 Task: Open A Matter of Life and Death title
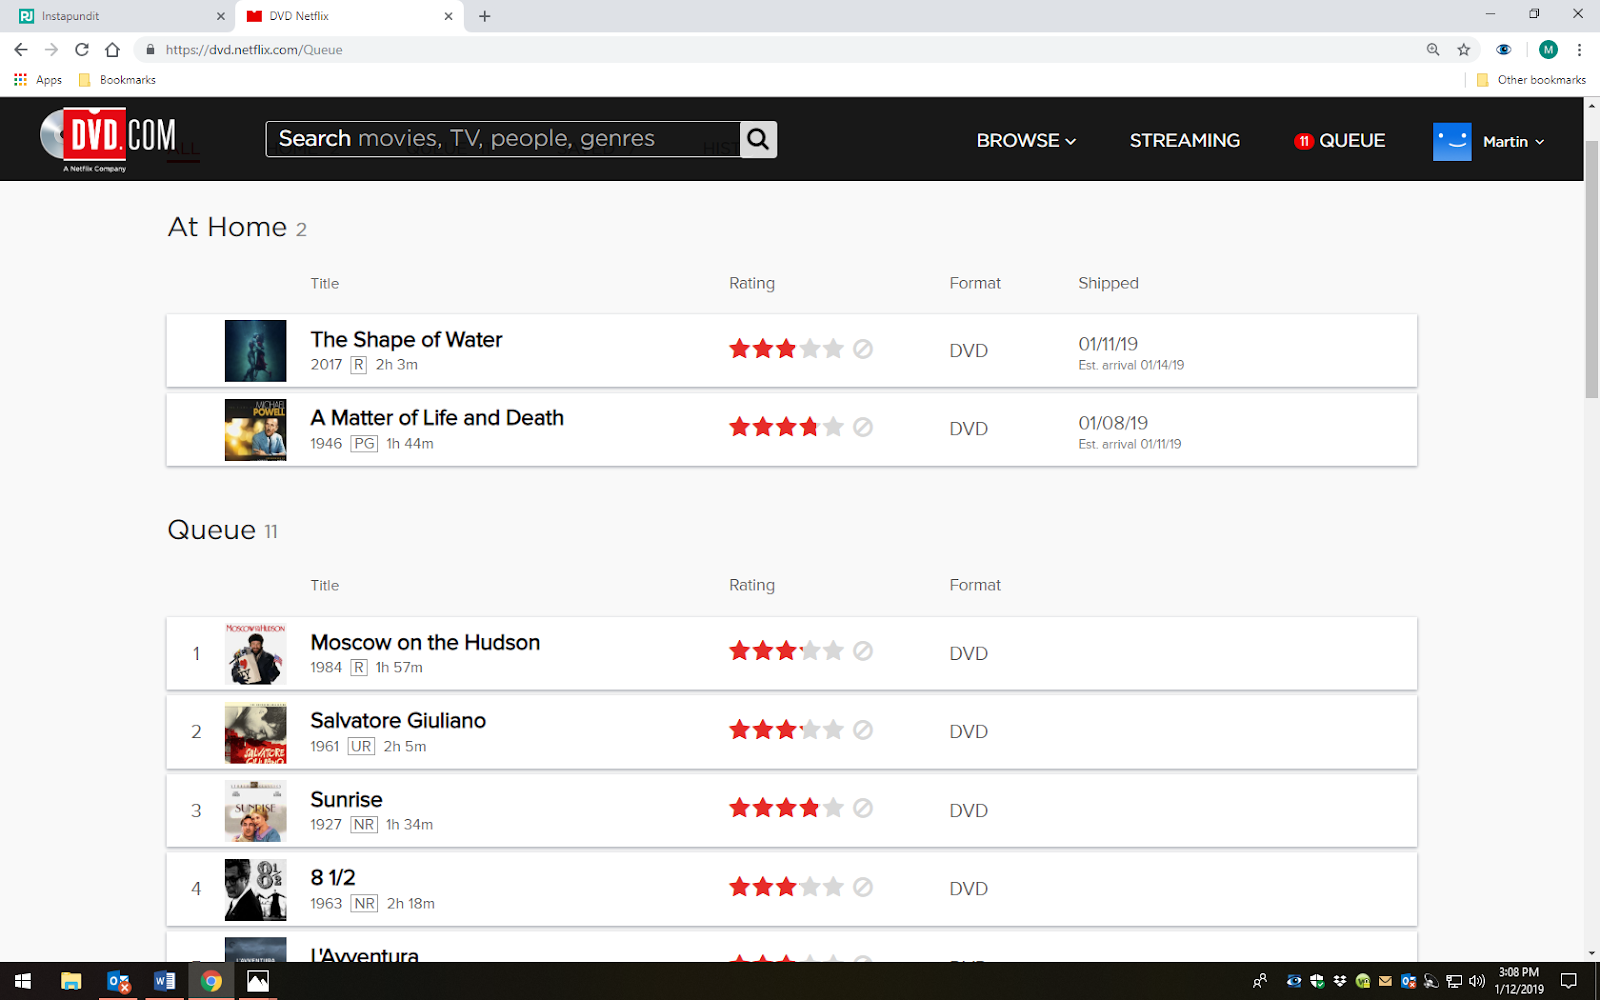437,418
